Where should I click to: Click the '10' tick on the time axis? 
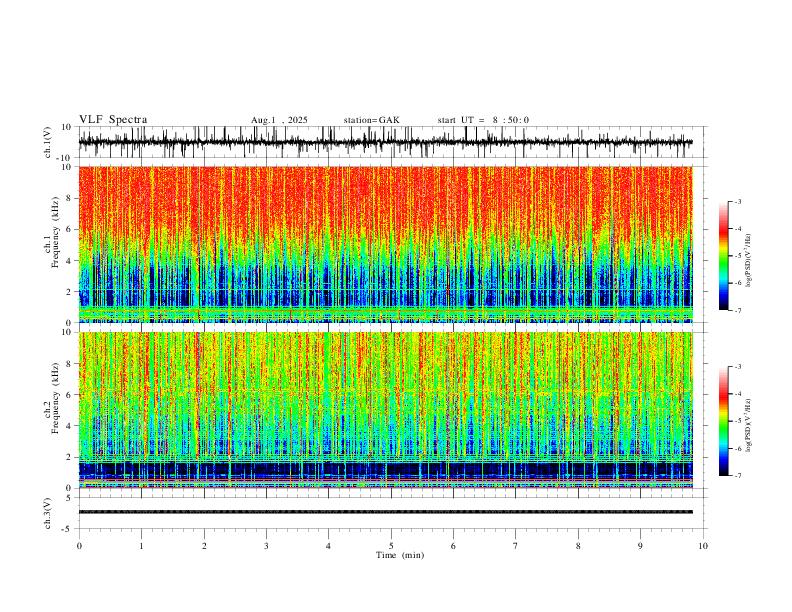[x=703, y=546]
